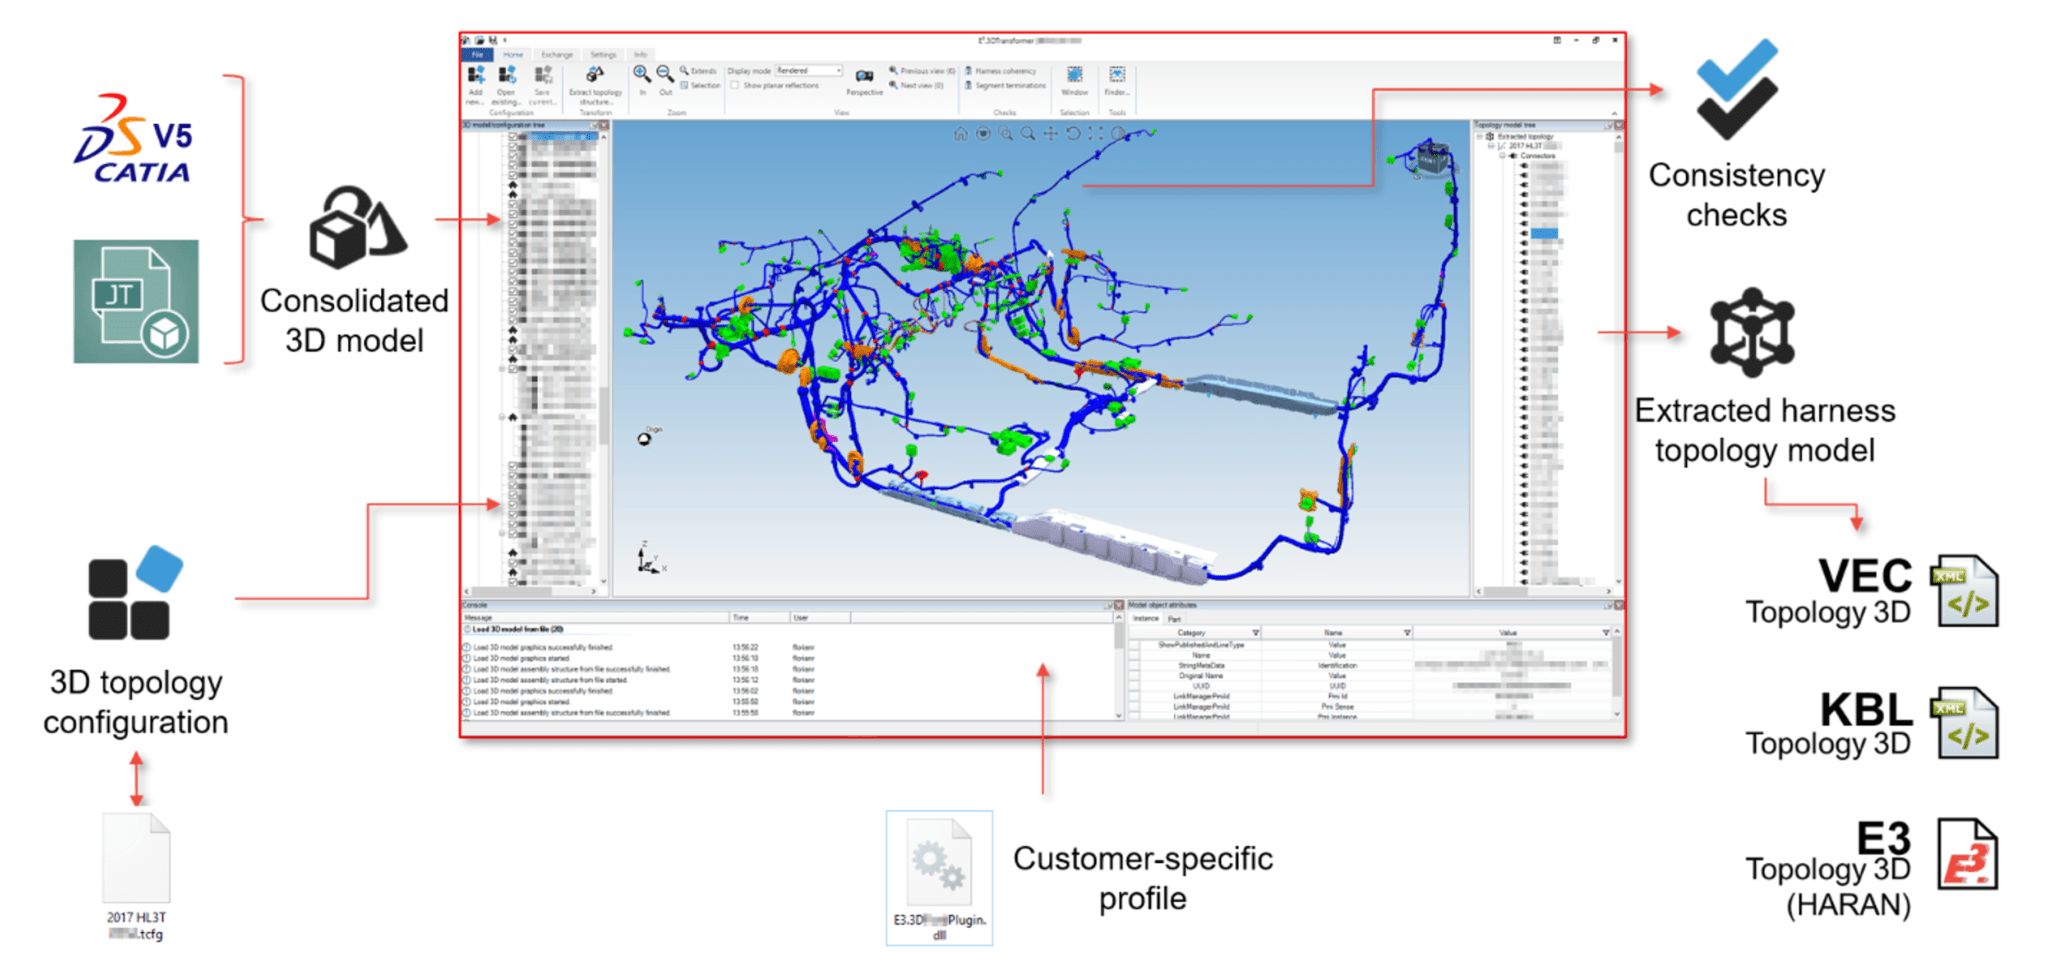Image resolution: width=2048 pixels, height=977 pixels.
Task: Switch to the Exchange ribbon tab
Action: (556, 55)
